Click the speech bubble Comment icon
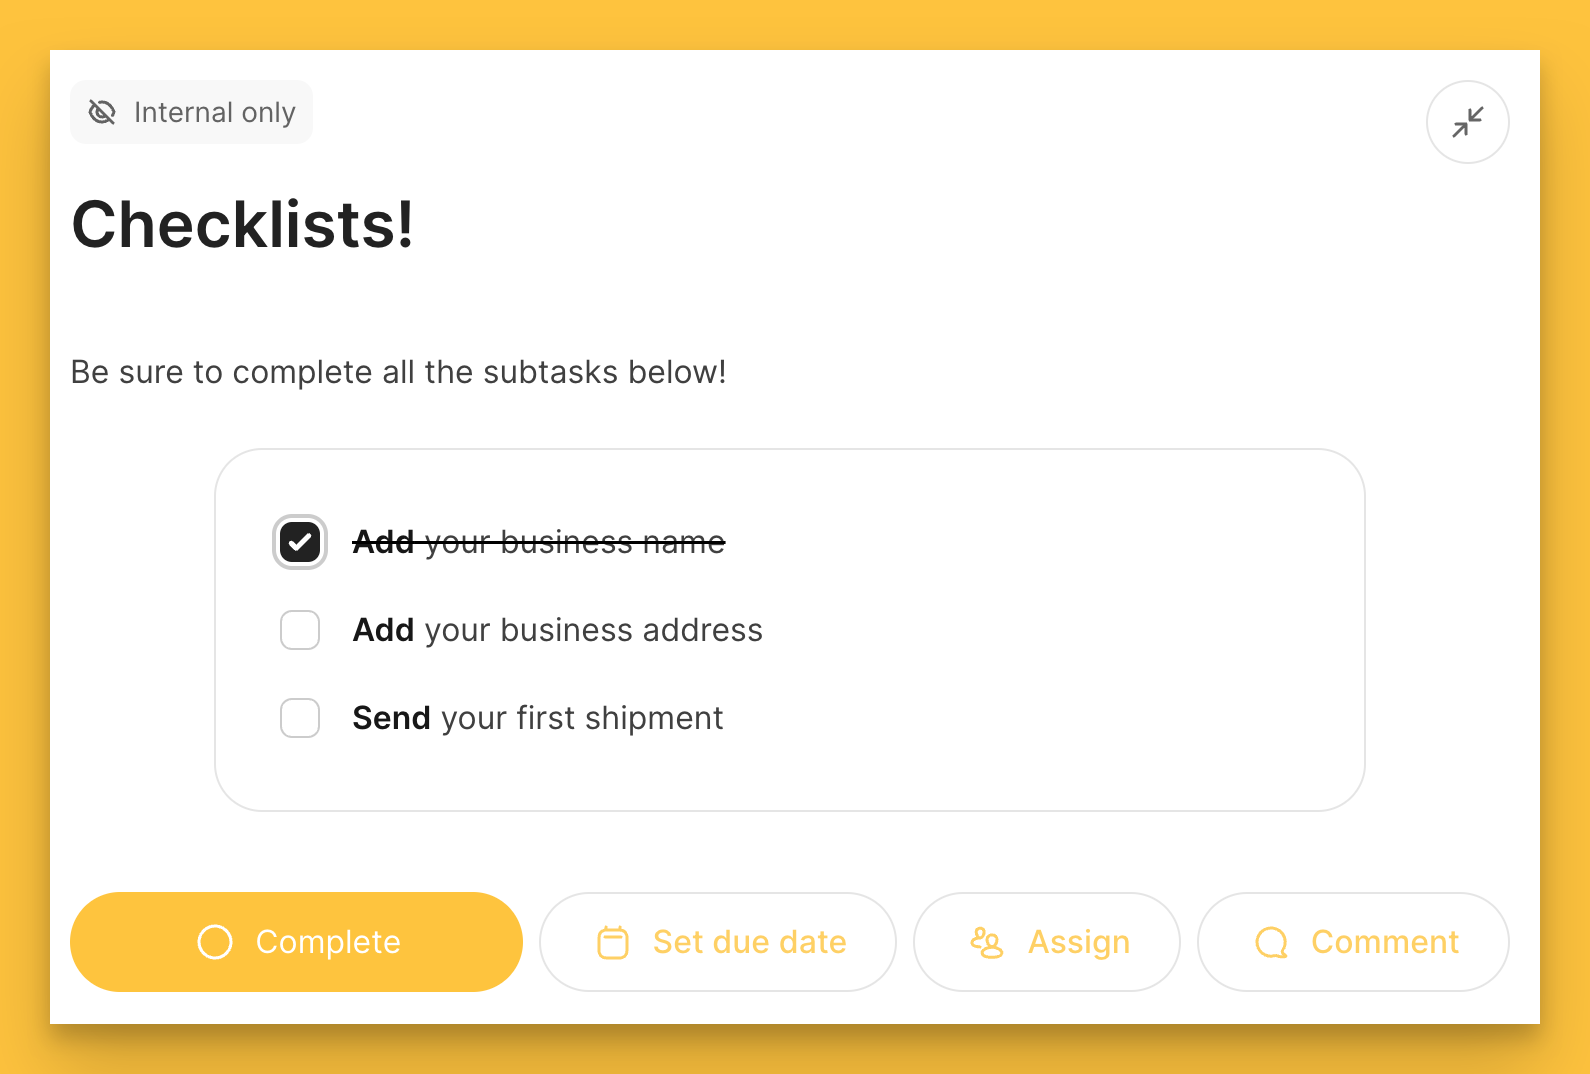The width and height of the screenshot is (1590, 1074). (1271, 942)
